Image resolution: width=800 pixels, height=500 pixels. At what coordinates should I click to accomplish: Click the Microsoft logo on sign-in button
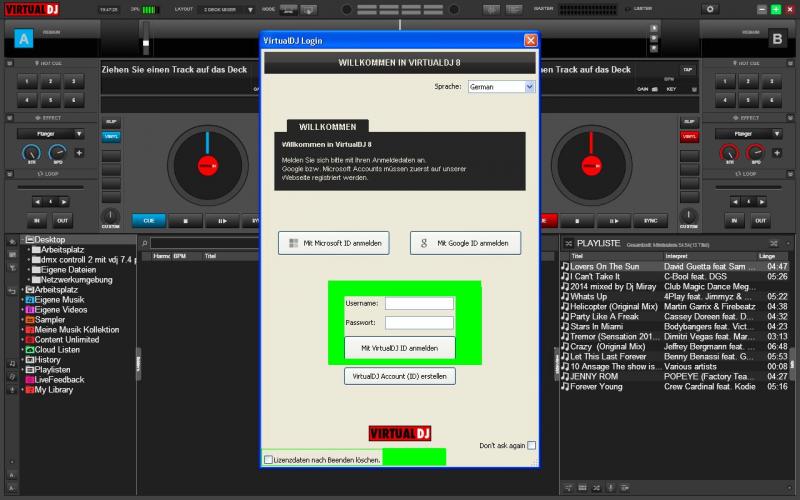(293, 243)
